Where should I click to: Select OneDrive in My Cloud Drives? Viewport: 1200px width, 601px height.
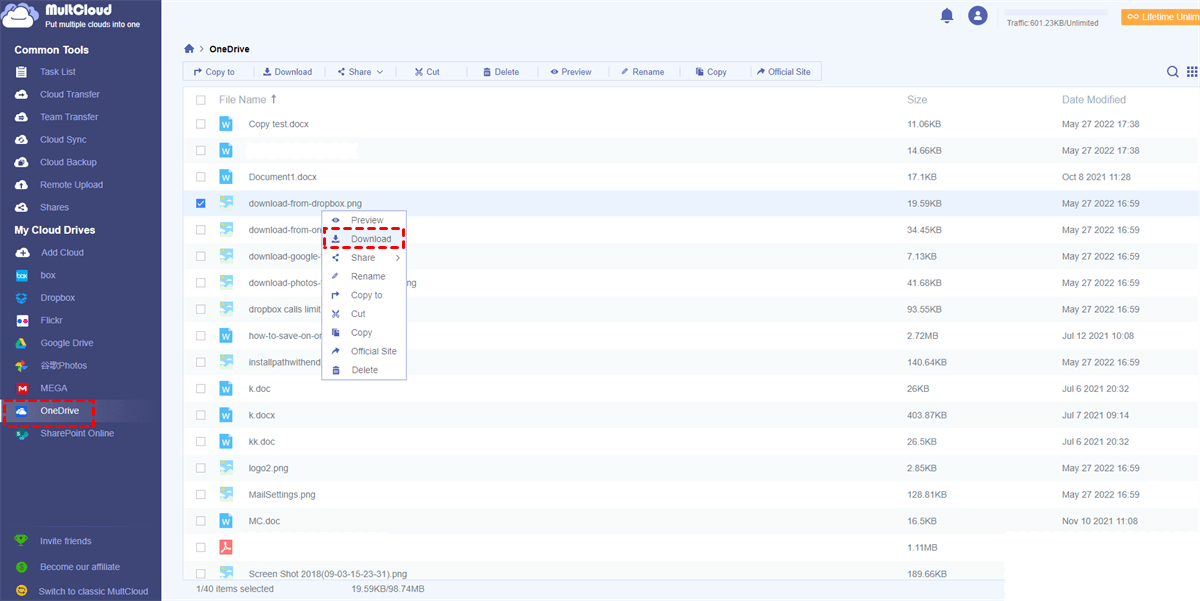59,411
